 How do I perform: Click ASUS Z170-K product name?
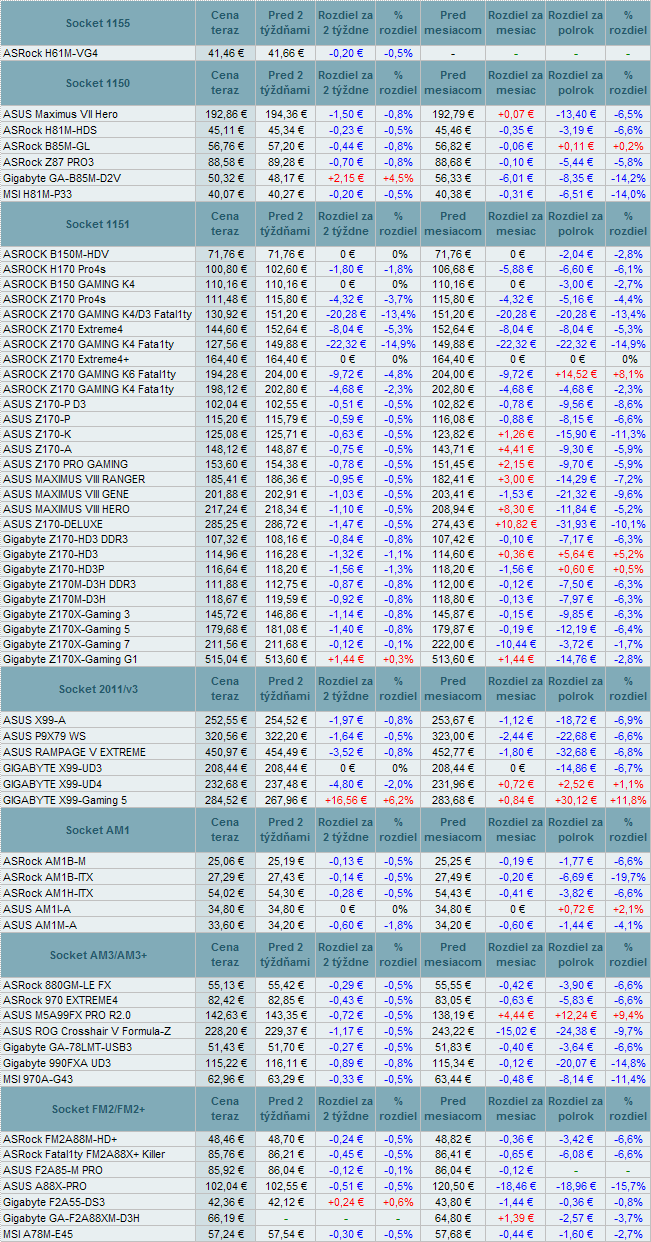click(x=37, y=434)
